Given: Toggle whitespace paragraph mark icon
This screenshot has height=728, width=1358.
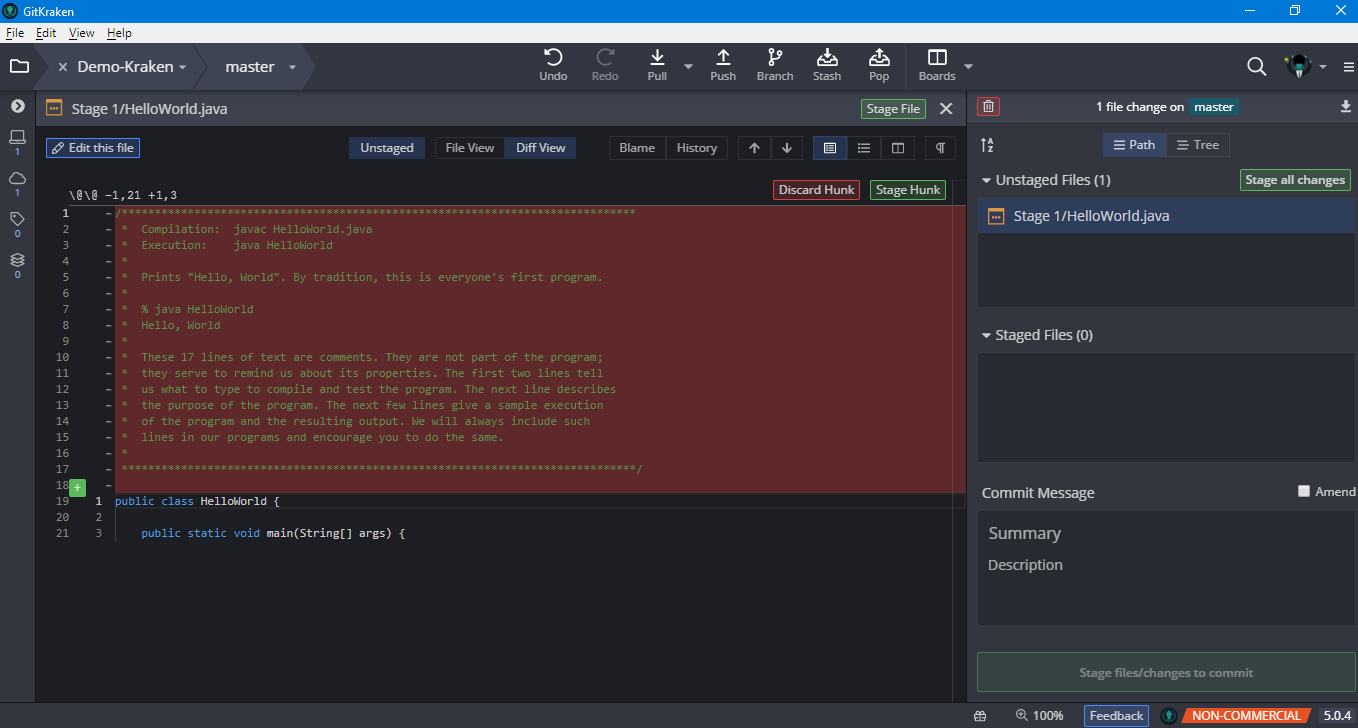Looking at the screenshot, I should pyautogui.click(x=940, y=148).
